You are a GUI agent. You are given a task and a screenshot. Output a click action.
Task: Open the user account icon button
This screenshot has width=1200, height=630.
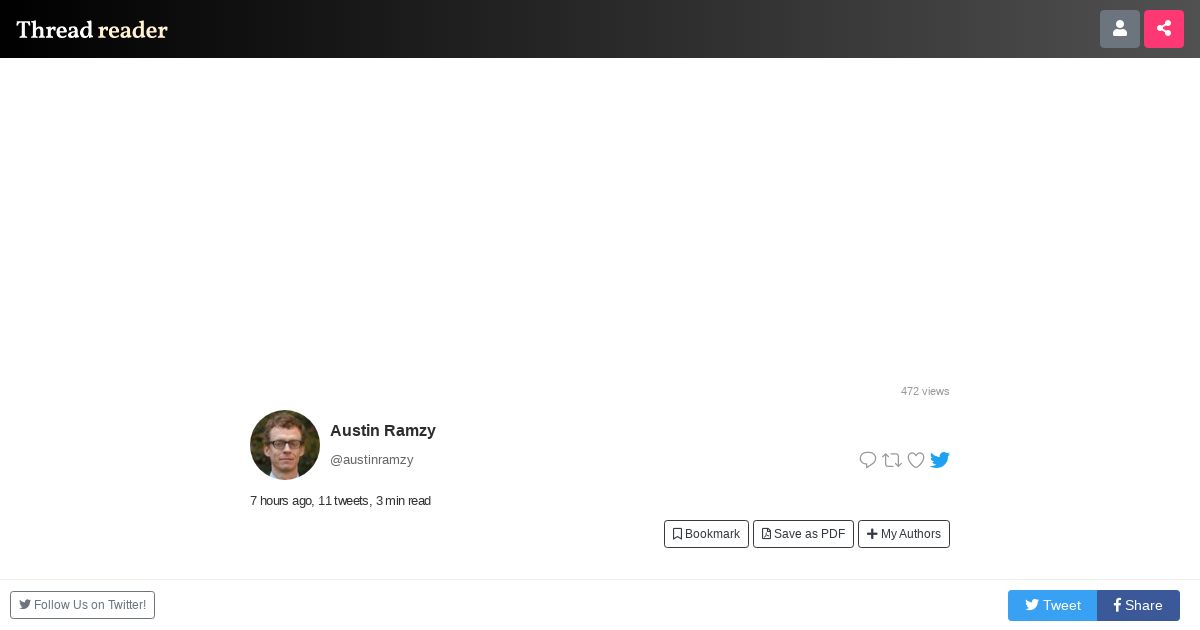coord(1120,29)
